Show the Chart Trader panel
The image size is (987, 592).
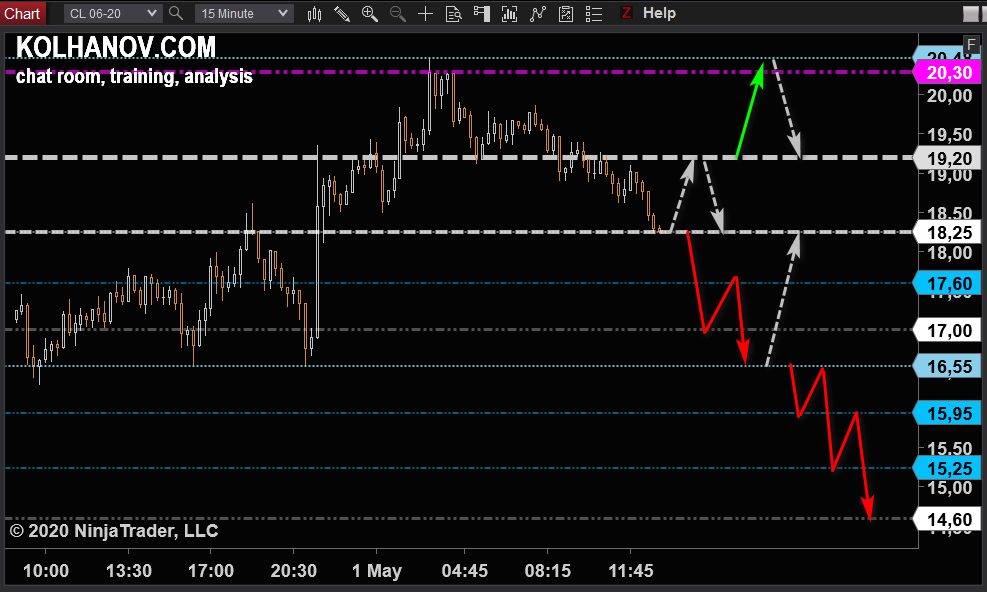[x=481, y=13]
